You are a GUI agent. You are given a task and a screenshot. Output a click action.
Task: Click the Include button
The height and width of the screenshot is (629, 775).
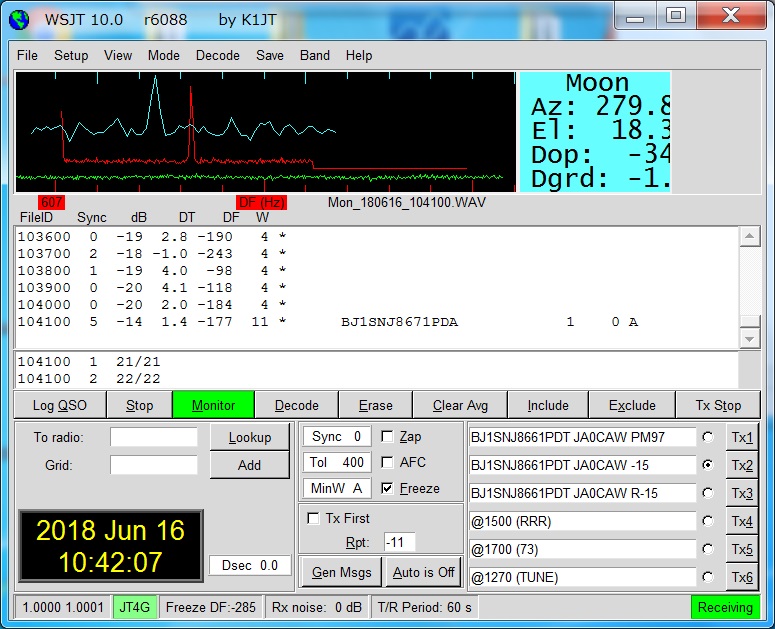pos(548,405)
